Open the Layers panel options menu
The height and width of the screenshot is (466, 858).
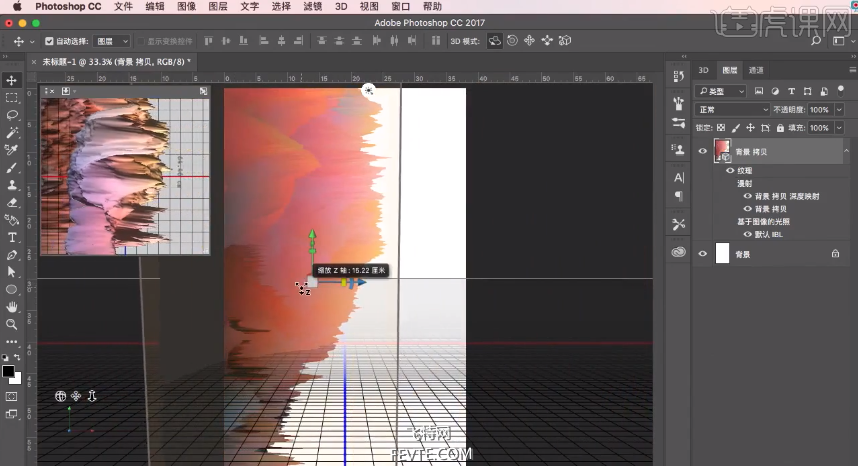point(852,70)
